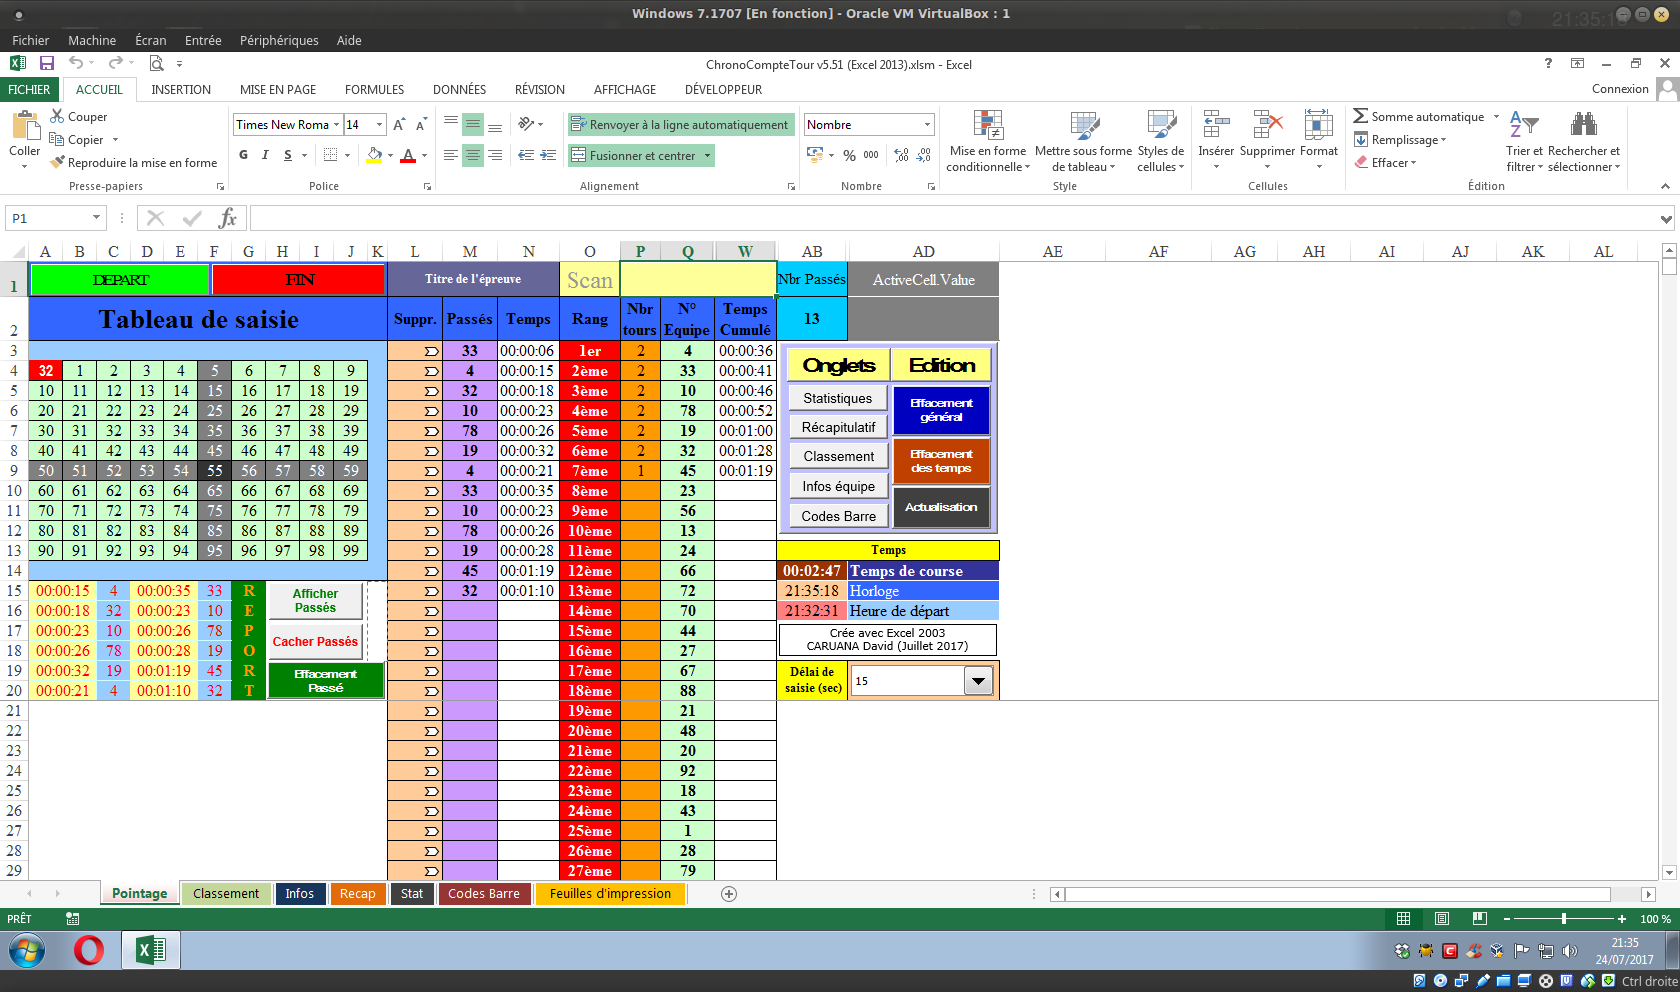Expand the font size dropdown
The height and width of the screenshot is (992, 1680).
[379, 125]
